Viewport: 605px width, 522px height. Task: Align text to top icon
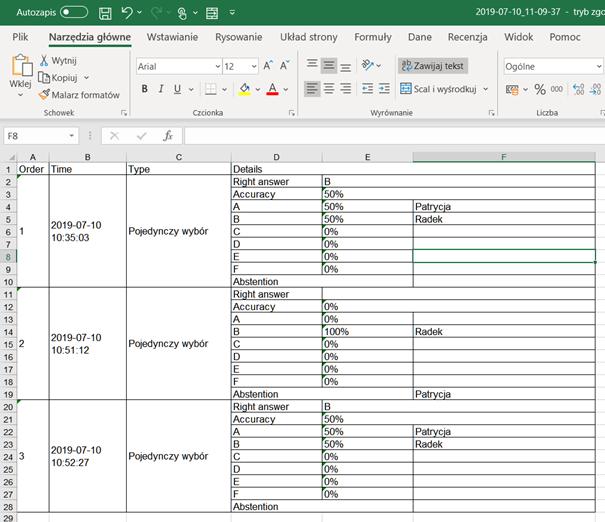coord(312,64)
